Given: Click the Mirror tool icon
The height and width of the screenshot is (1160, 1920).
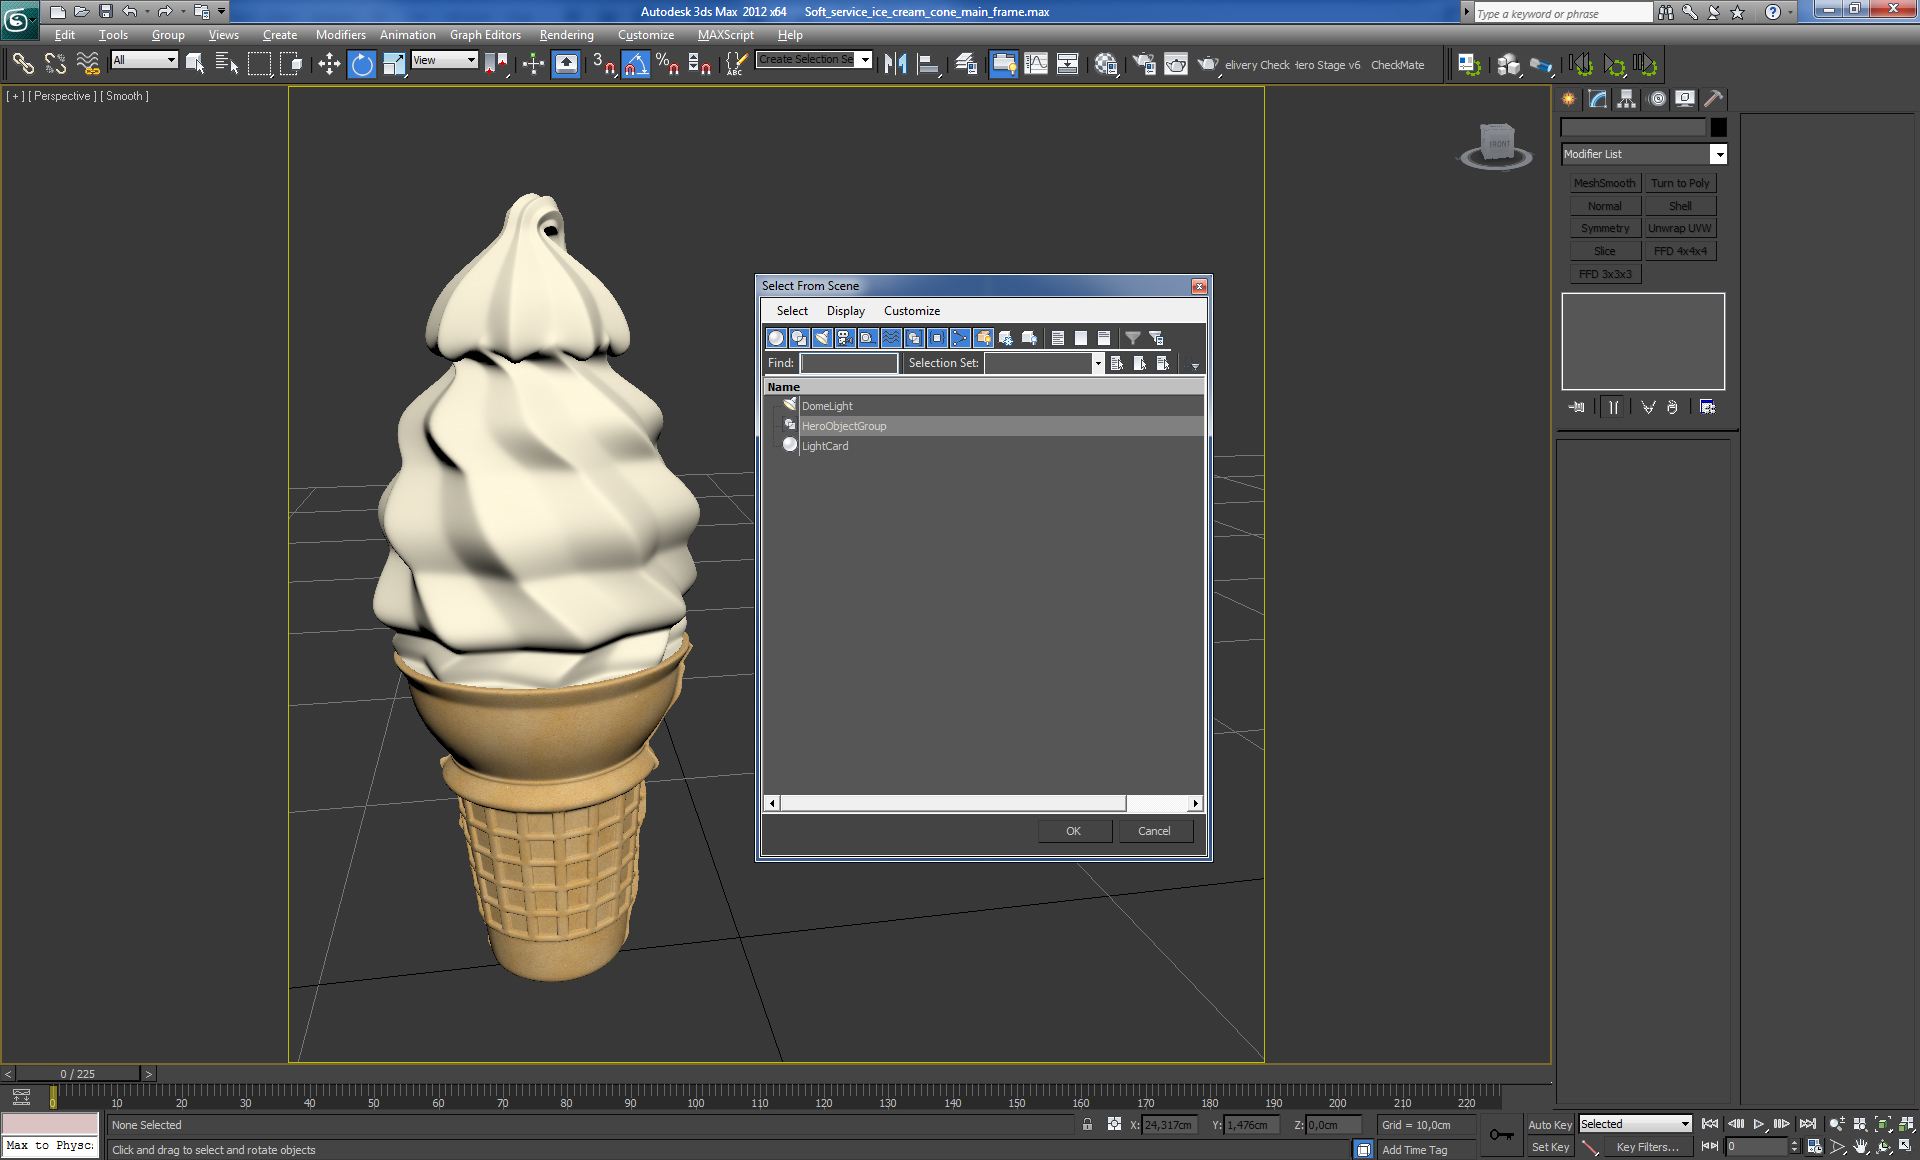Looking at the screenshot, I should [895, 64].
